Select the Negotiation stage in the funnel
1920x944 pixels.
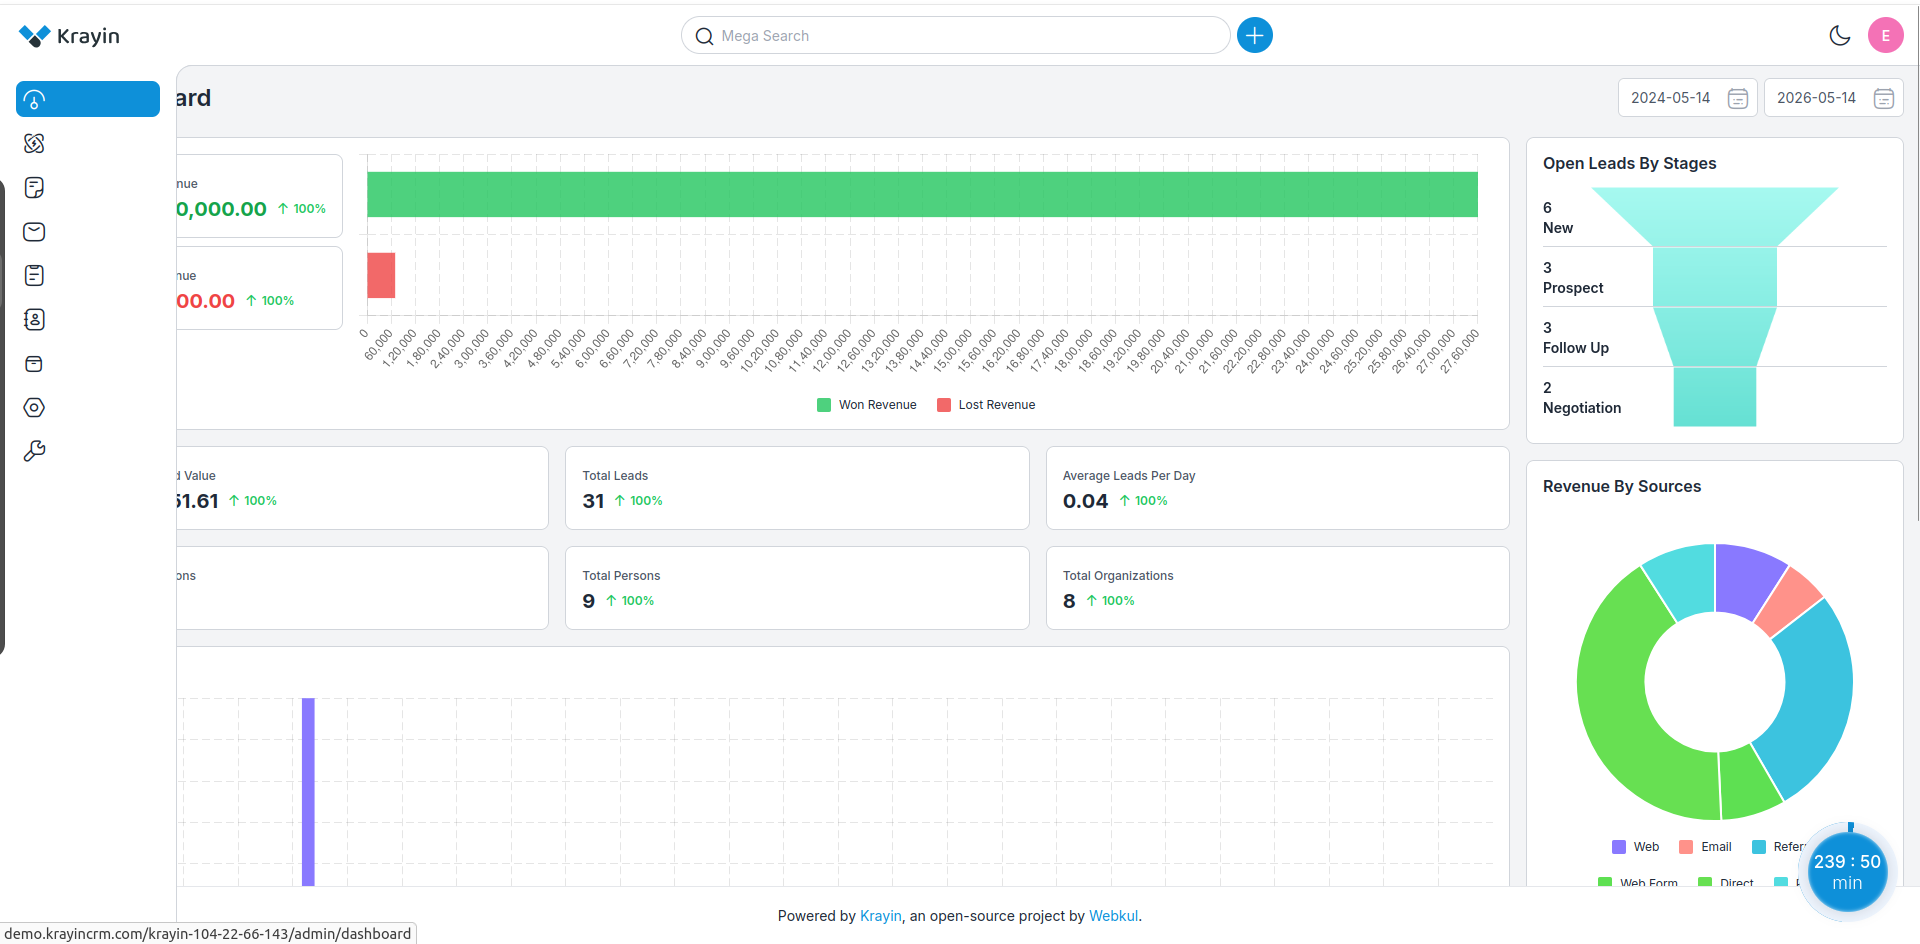tap(1714, 397)
